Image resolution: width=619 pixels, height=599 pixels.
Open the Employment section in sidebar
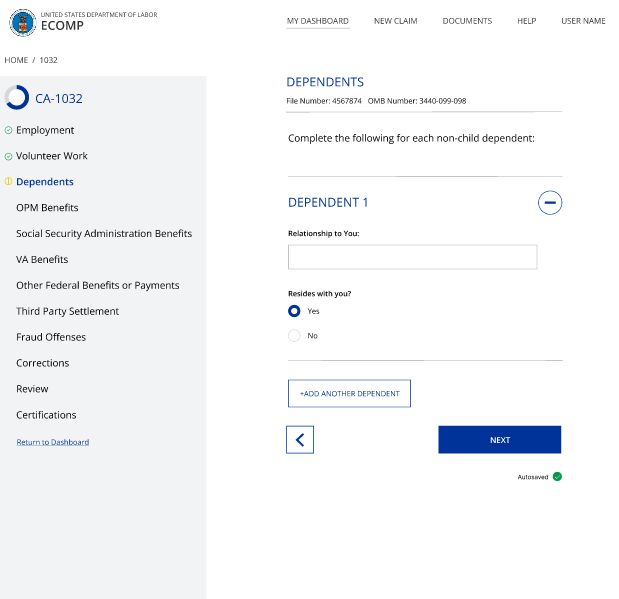point(45,130)
